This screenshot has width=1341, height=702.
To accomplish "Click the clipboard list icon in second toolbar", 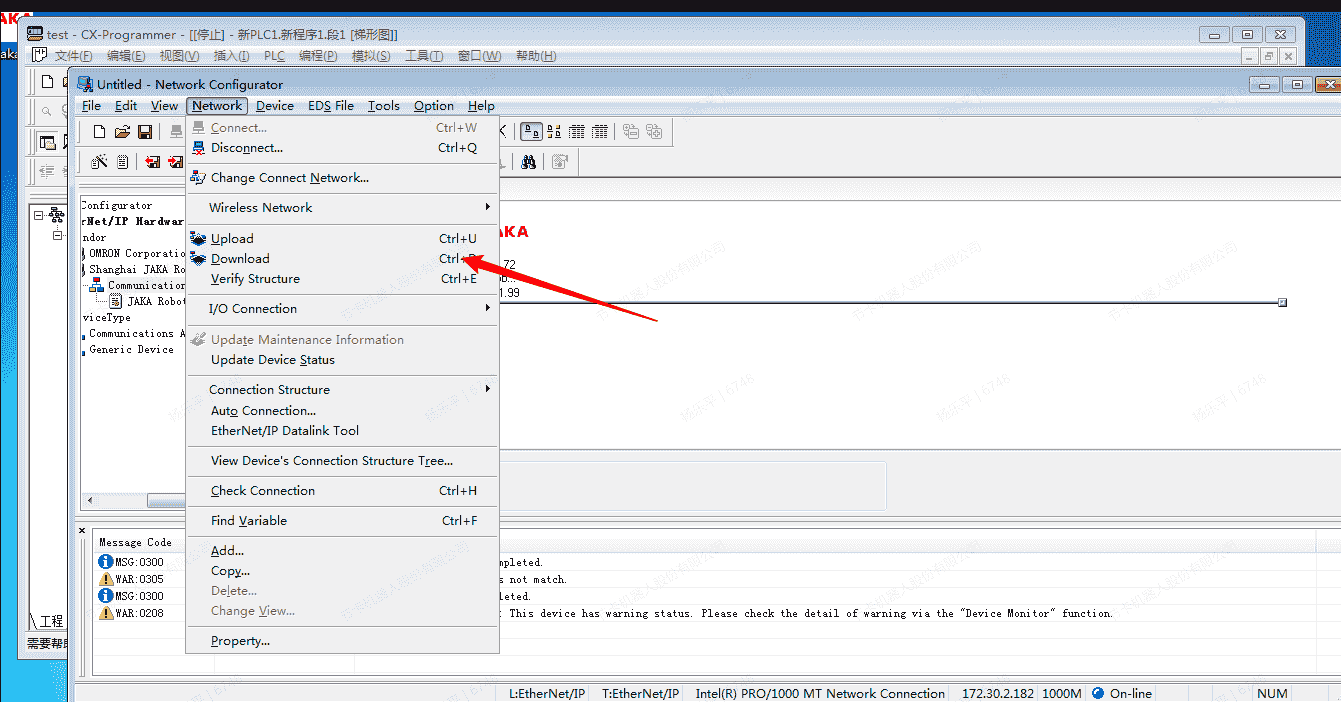I will [122, 162].
